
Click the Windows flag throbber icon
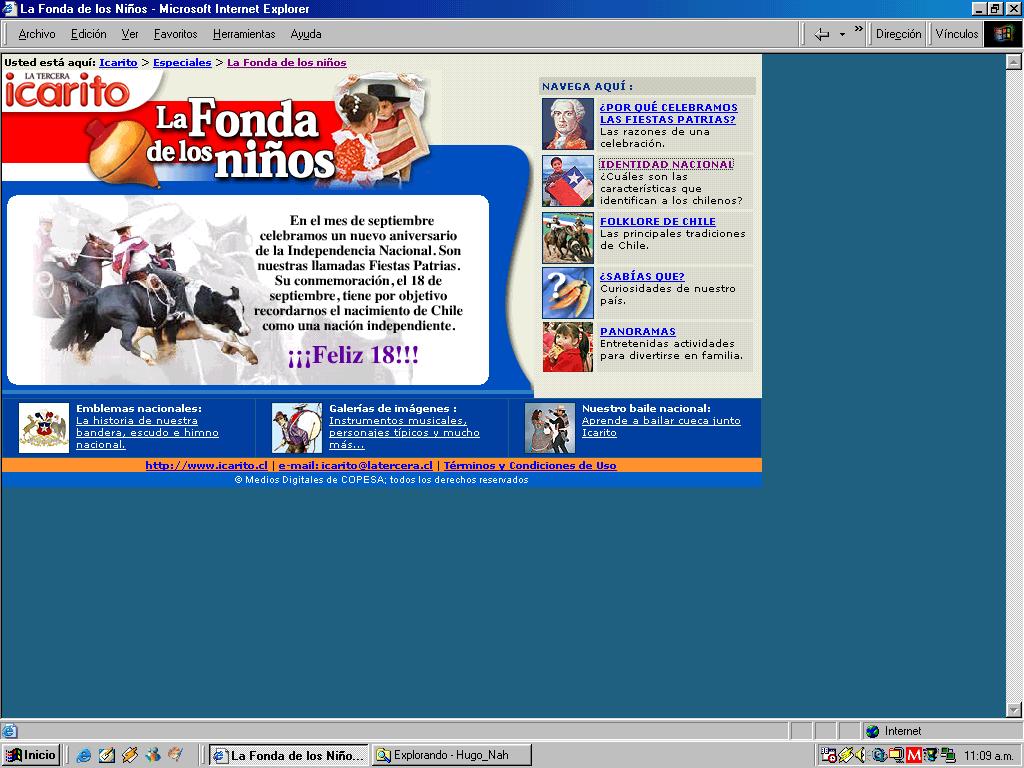(1003, 34)
